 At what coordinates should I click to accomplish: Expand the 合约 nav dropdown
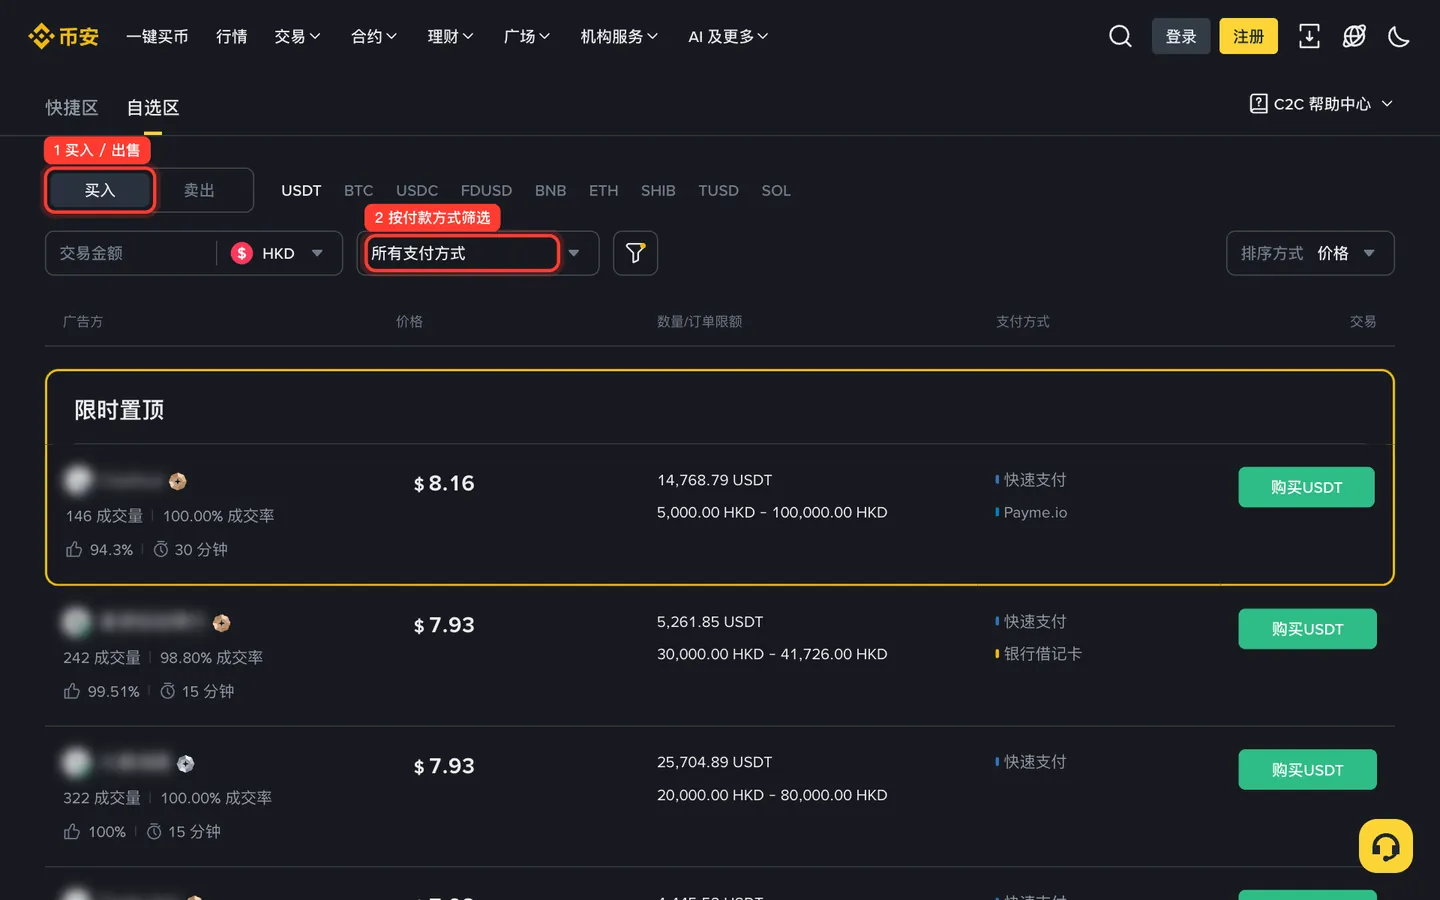click(374, 37)
